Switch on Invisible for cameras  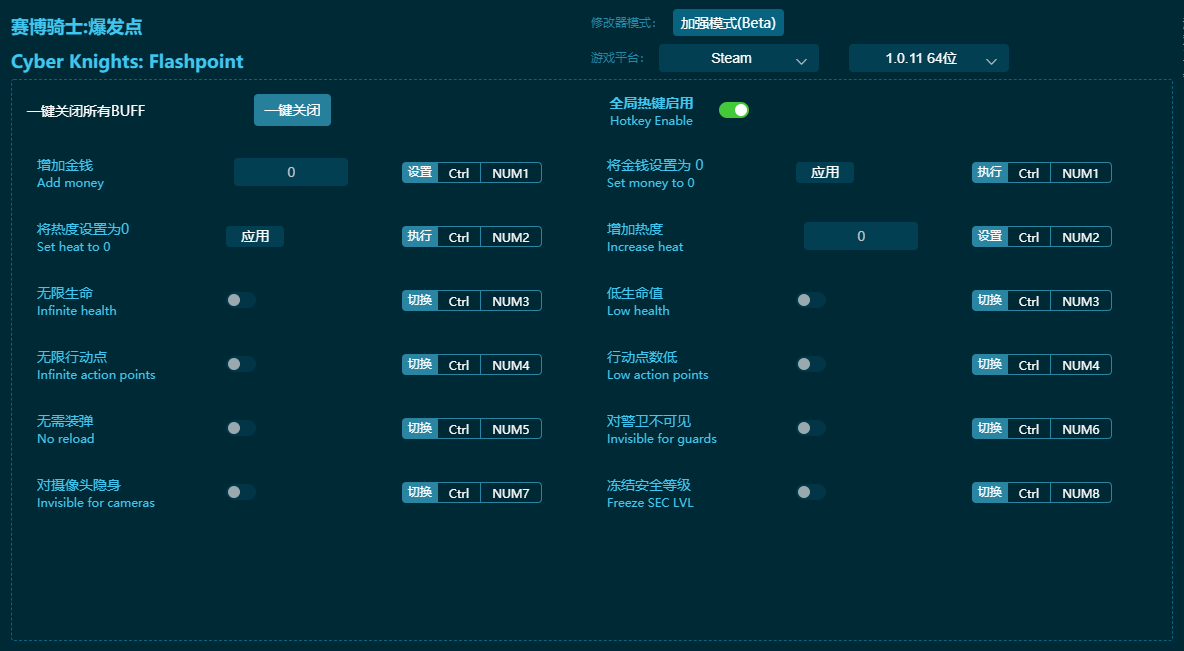[x=240, y=492]
